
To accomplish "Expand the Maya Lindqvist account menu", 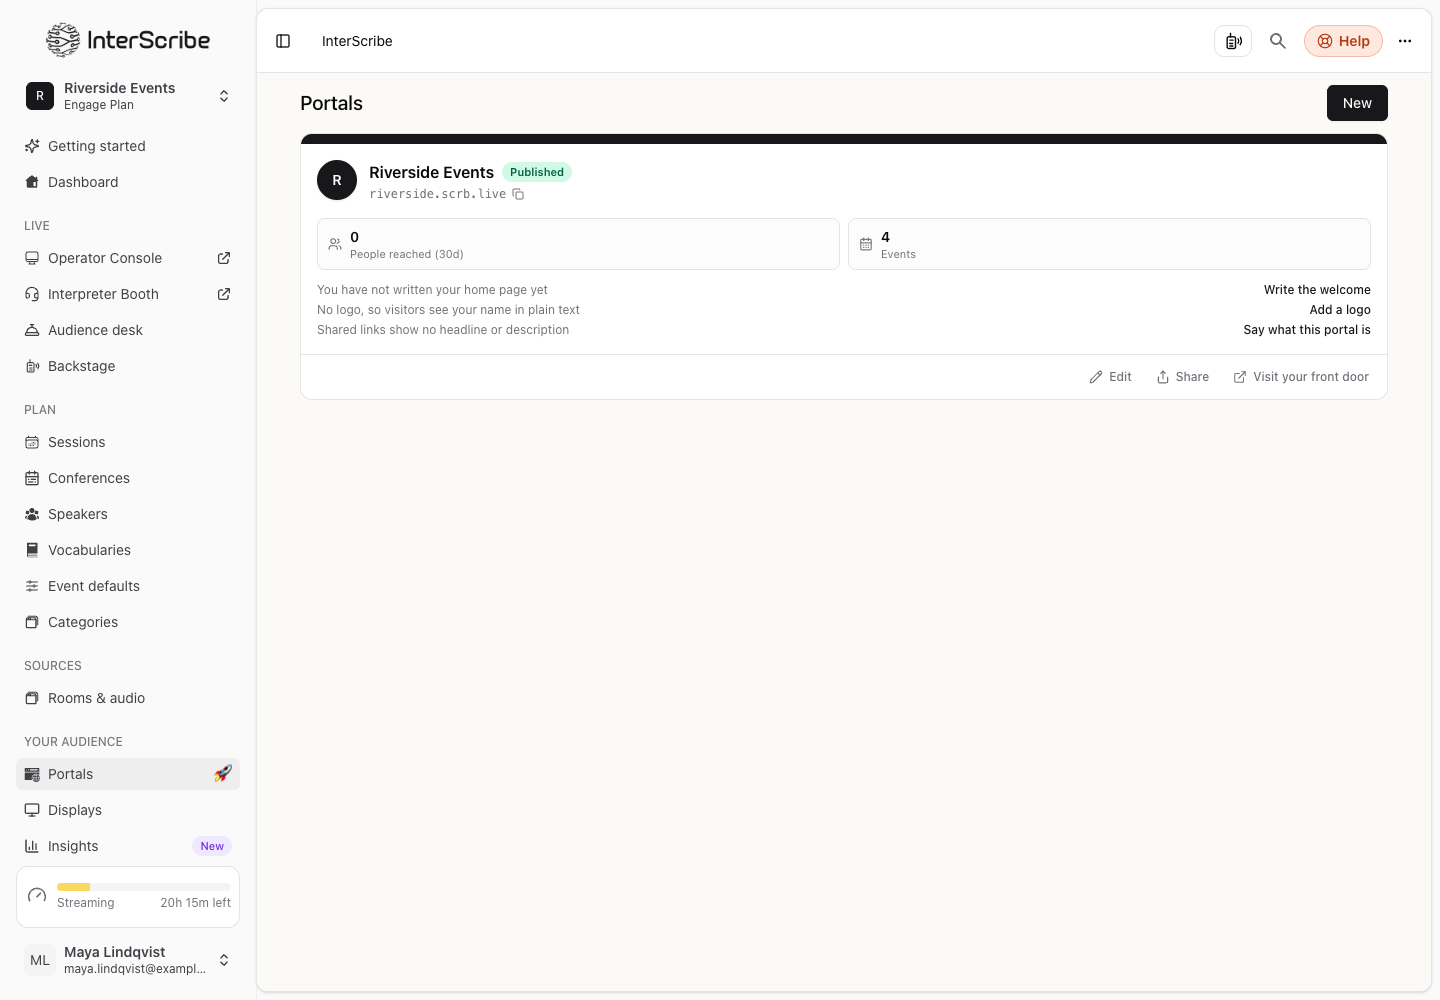I will coord(128,960).
